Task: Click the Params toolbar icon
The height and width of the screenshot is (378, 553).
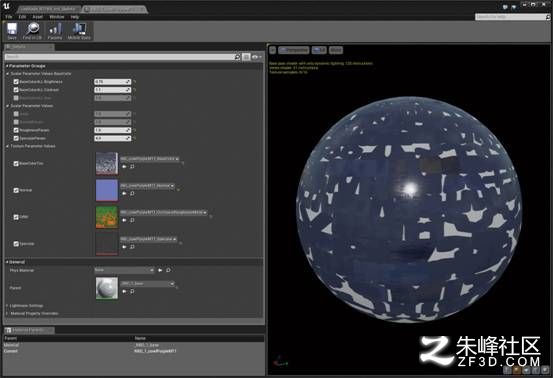Action: [x=55, y=29]
